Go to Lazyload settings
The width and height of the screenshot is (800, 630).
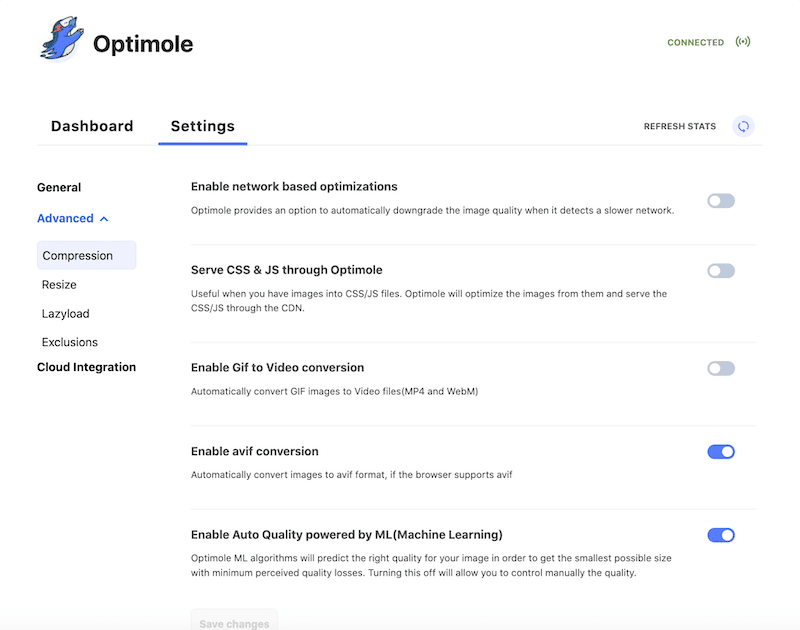coord(65,314)
